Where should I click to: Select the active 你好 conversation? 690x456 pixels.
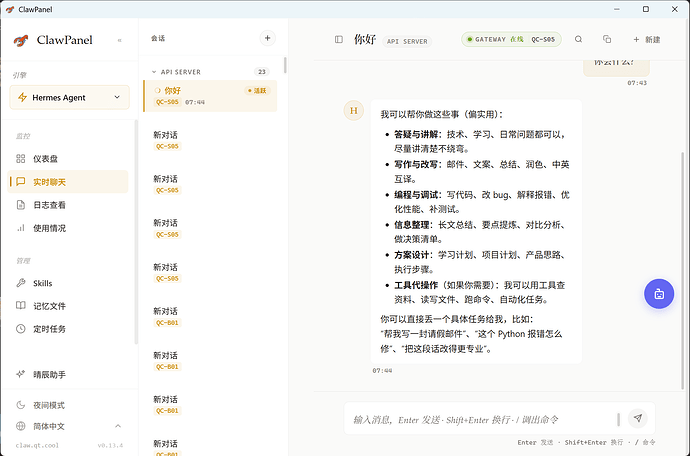click(210, 96)
